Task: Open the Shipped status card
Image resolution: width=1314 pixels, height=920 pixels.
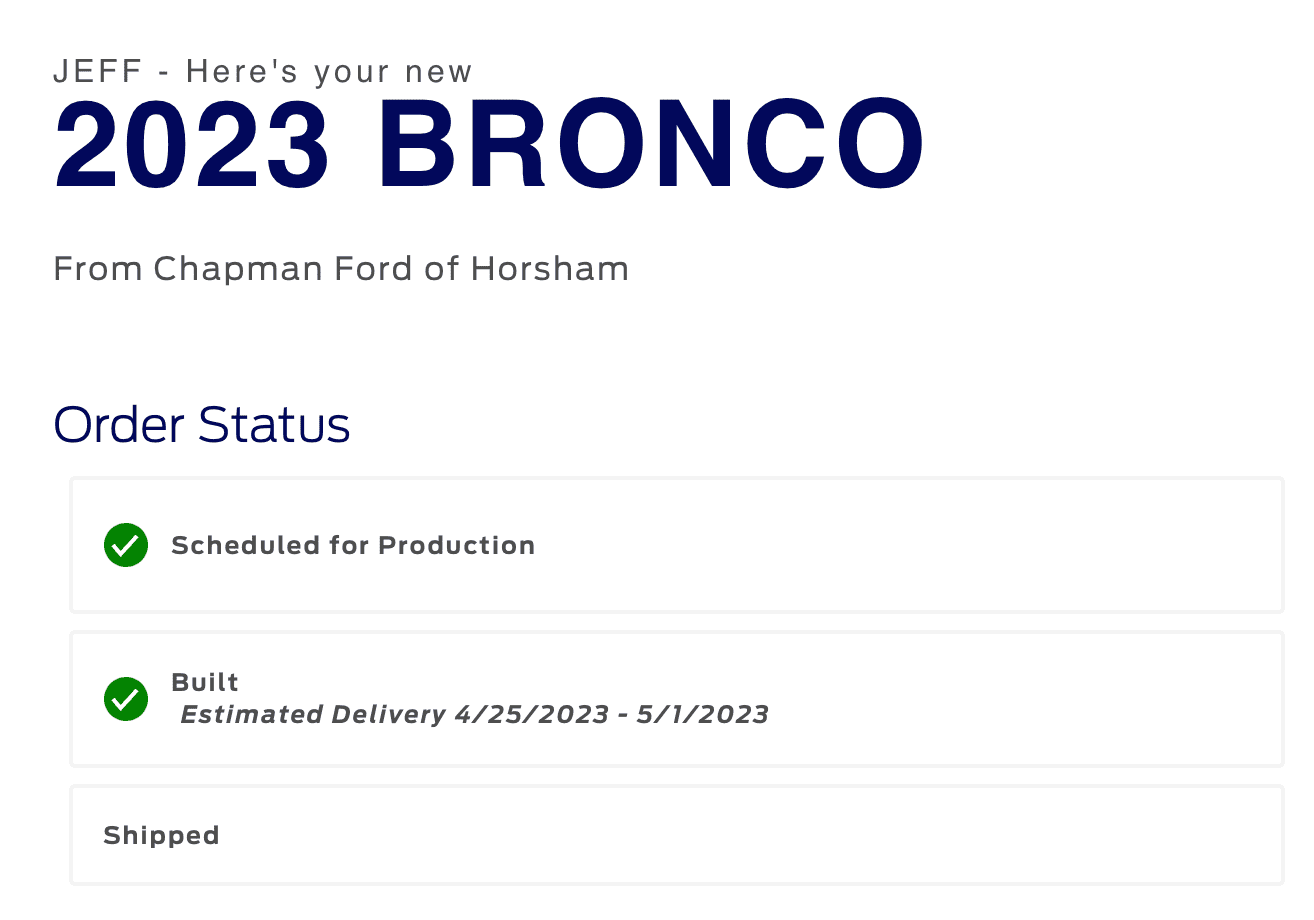Action: [x=676, y=835]
